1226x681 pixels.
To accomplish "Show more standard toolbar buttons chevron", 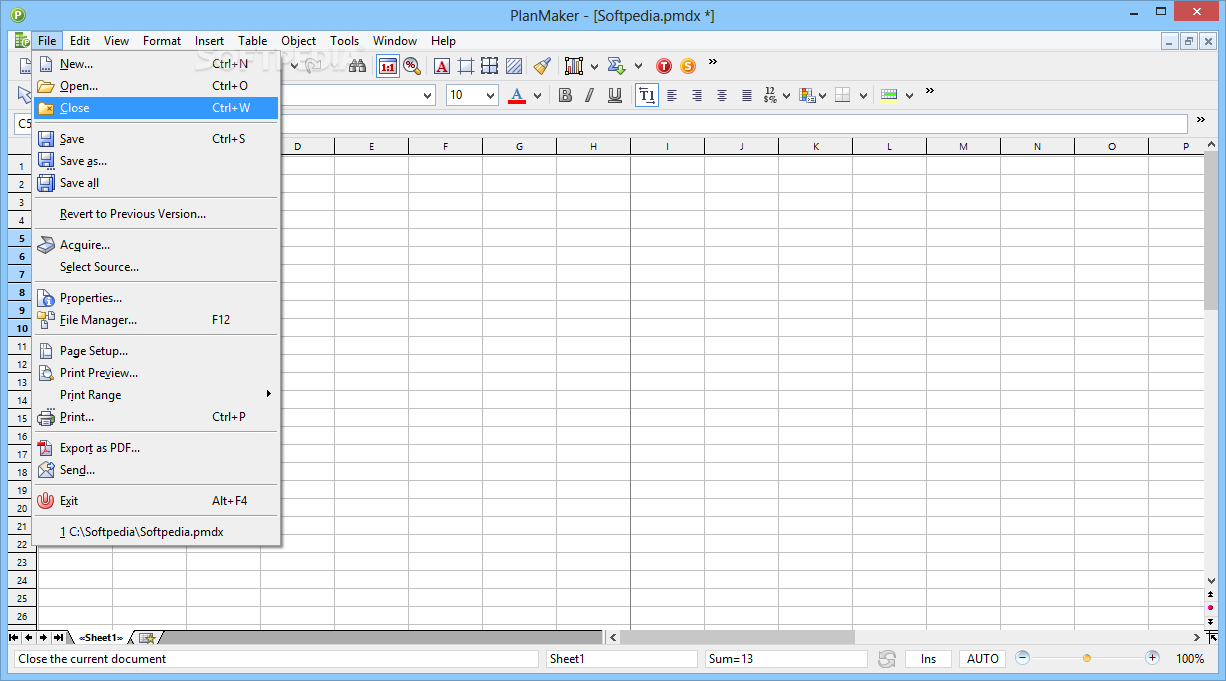I will click(713, 62).
